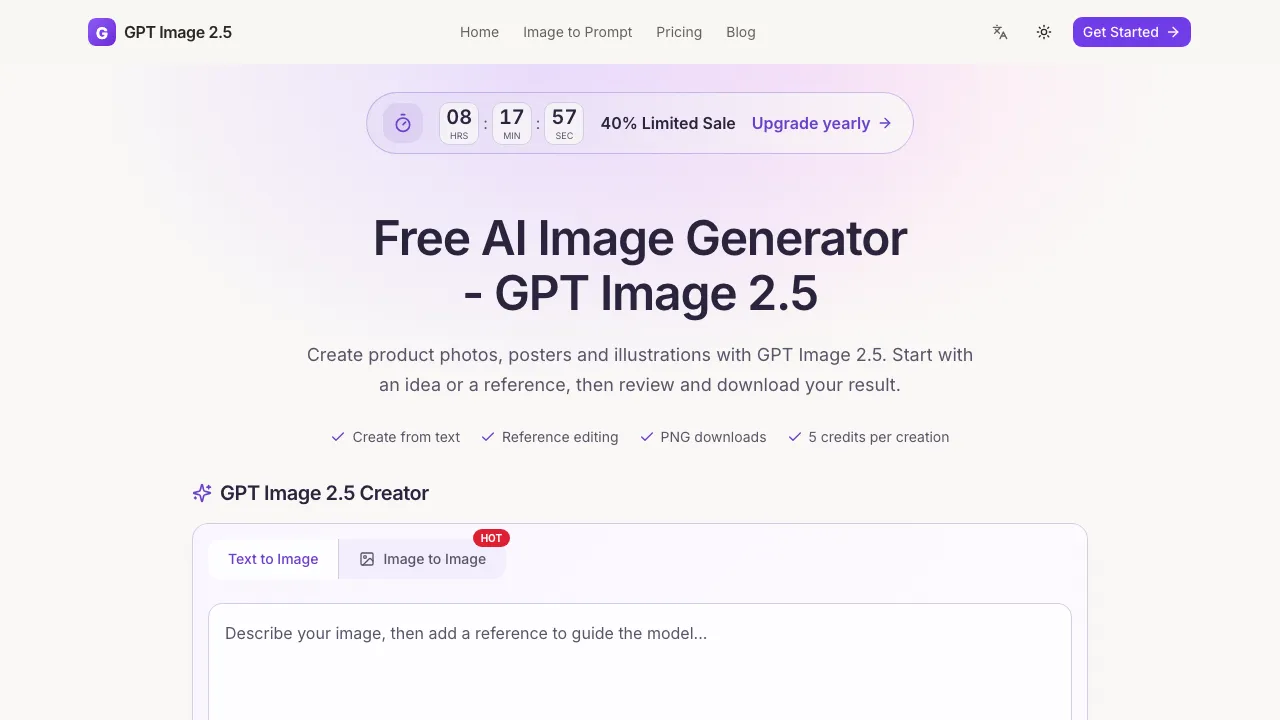This screenshot has width=1280, height=720.
Task: Click the 17 MIN countdown box
Action: tap(512, 124)
